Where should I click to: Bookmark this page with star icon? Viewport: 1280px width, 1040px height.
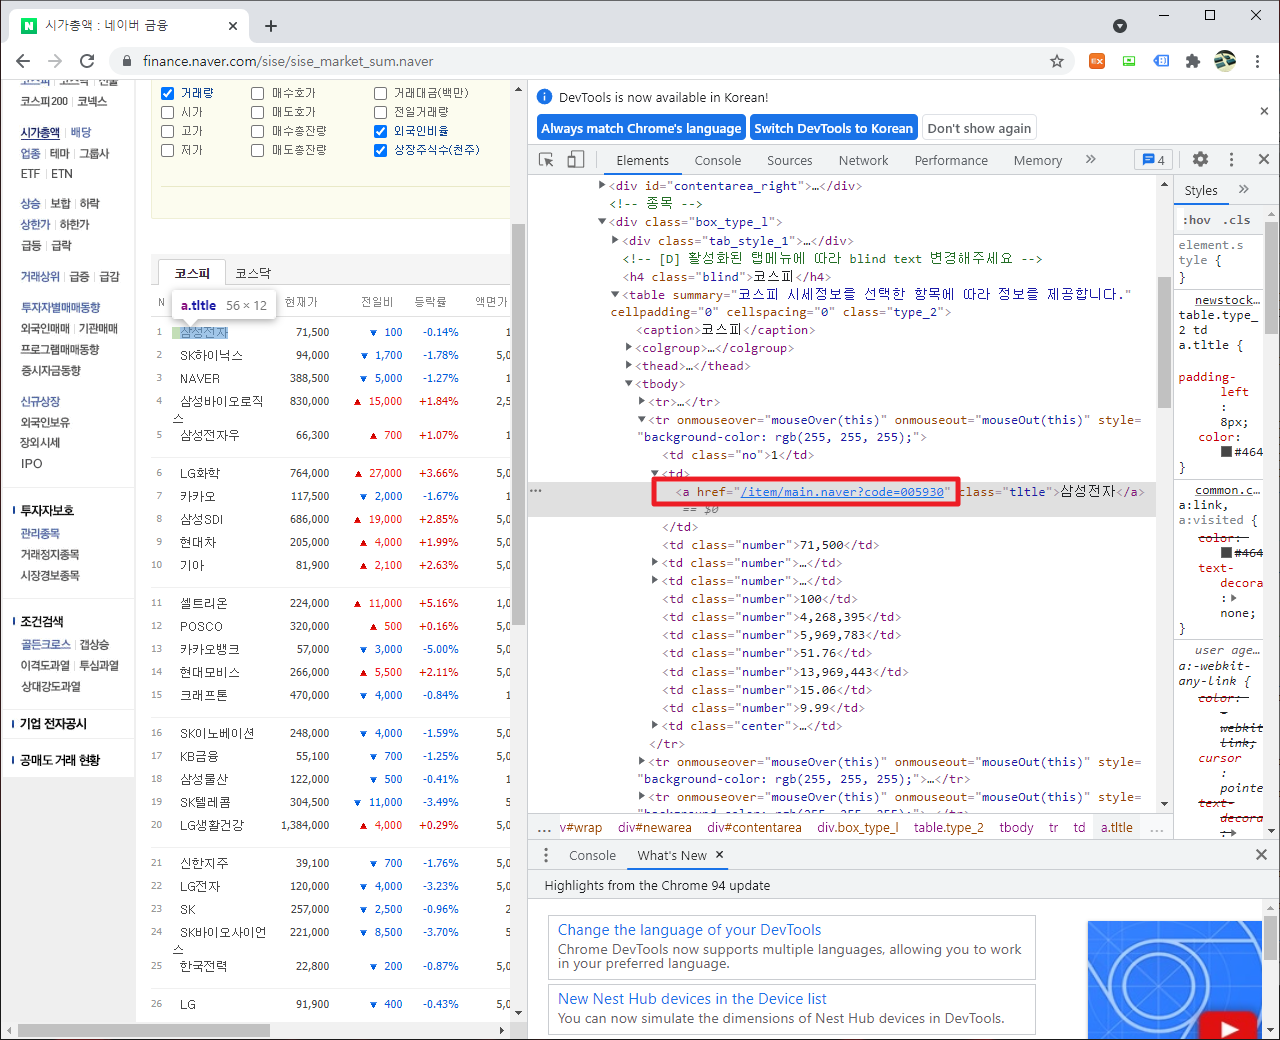pyautogui.click(x=1057, y=61)
